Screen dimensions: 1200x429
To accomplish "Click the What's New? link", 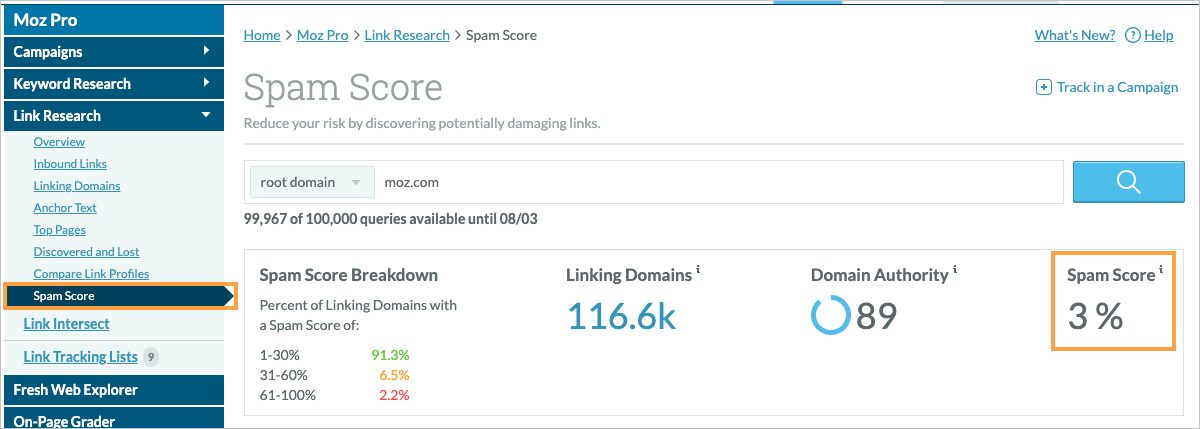I will pos(1074,35).
